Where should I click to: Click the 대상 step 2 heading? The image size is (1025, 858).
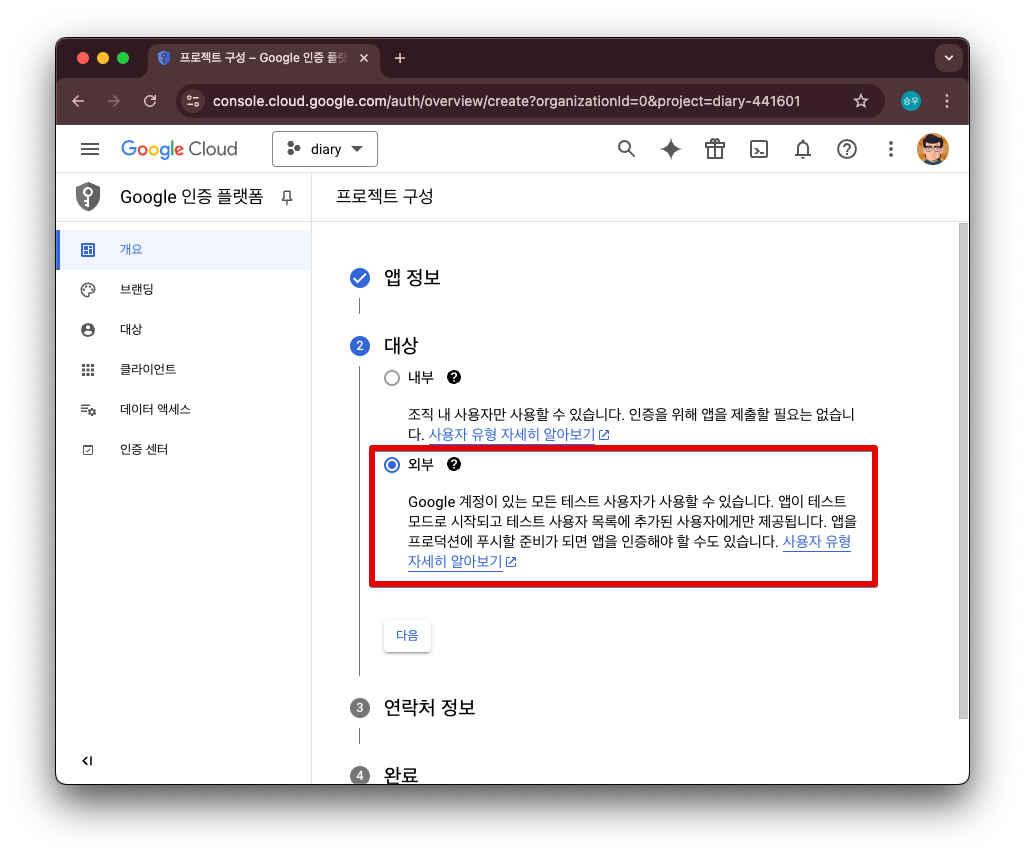[401, 346]
